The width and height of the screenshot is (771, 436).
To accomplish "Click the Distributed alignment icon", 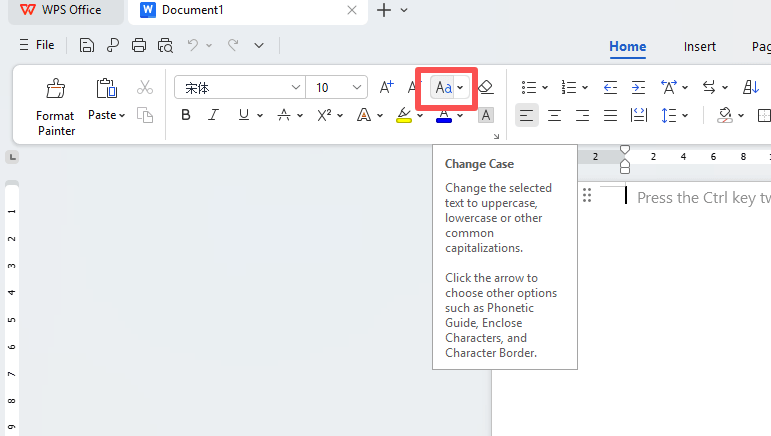I will [638, 116].
